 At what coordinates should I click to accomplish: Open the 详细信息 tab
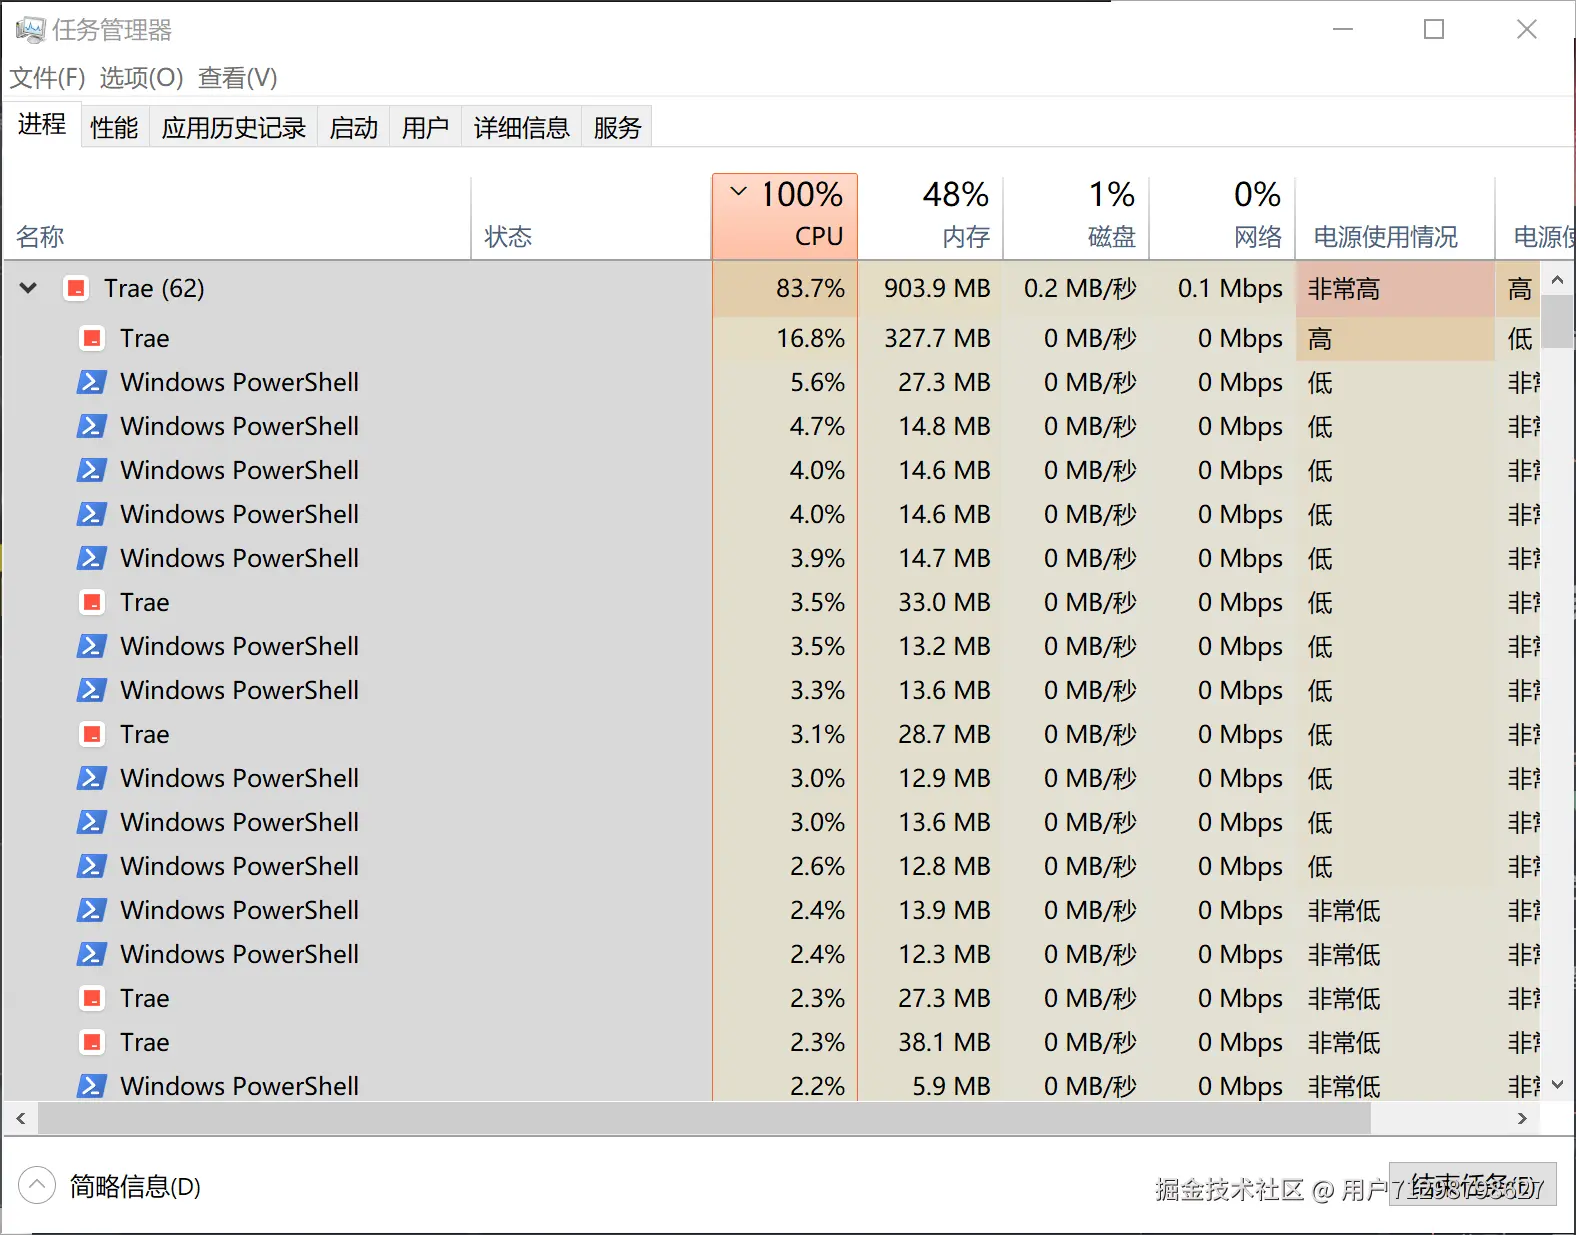[x=521, y=128]
